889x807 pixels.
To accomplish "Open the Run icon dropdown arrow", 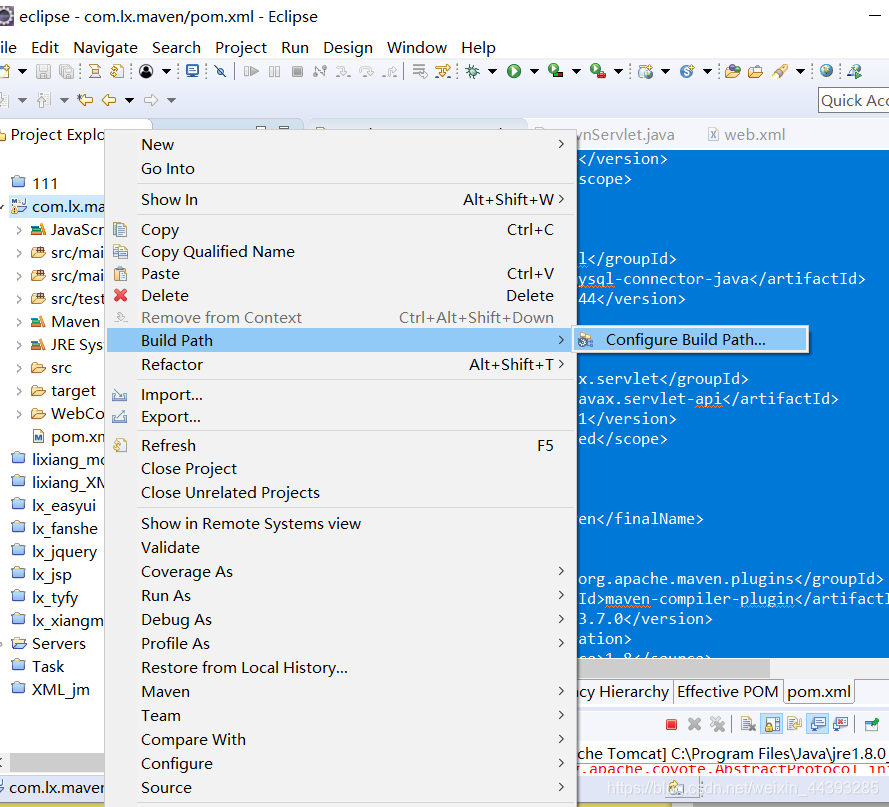I will [x=534, y=71].
